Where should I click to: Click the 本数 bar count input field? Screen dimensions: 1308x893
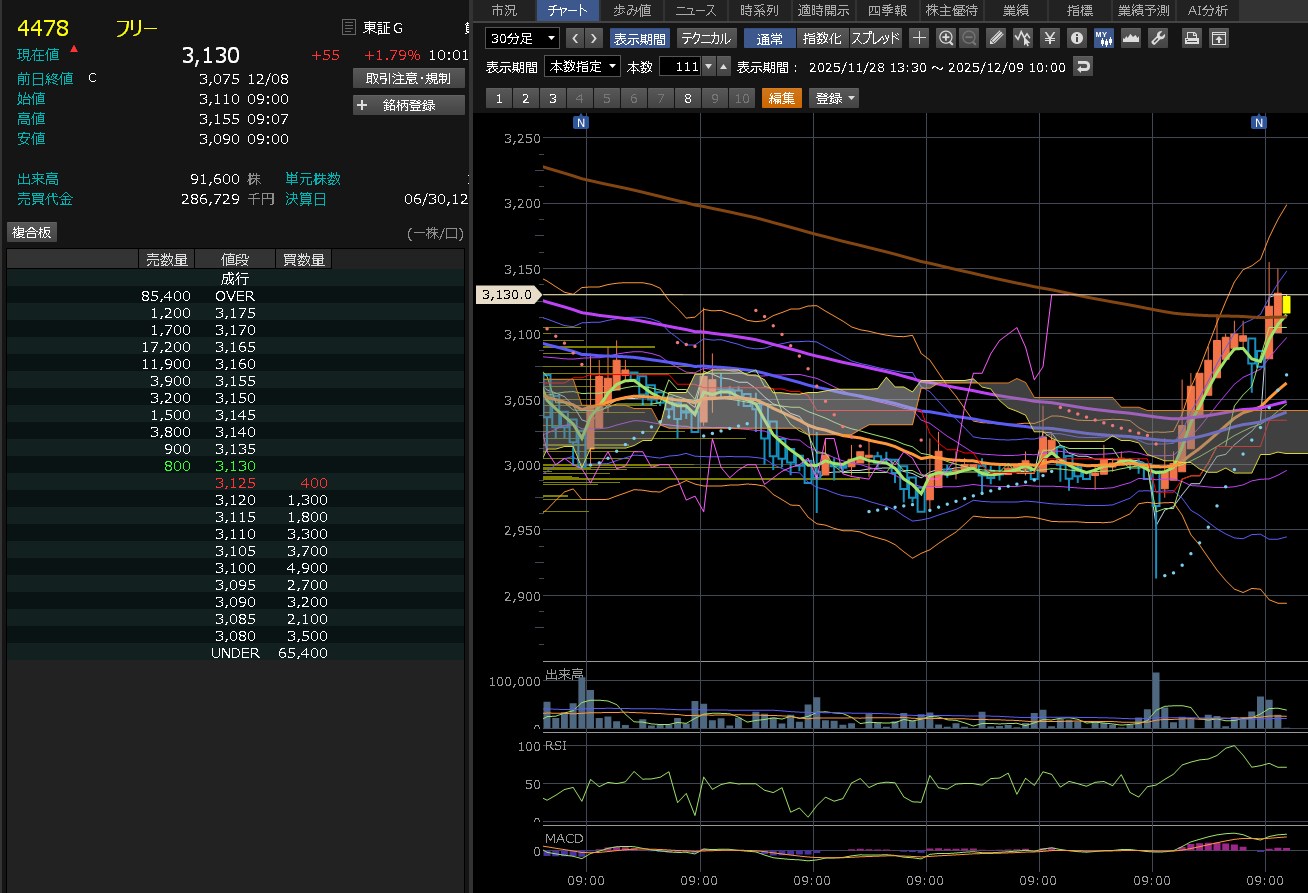pyautogui.click(x=680, y=67)
